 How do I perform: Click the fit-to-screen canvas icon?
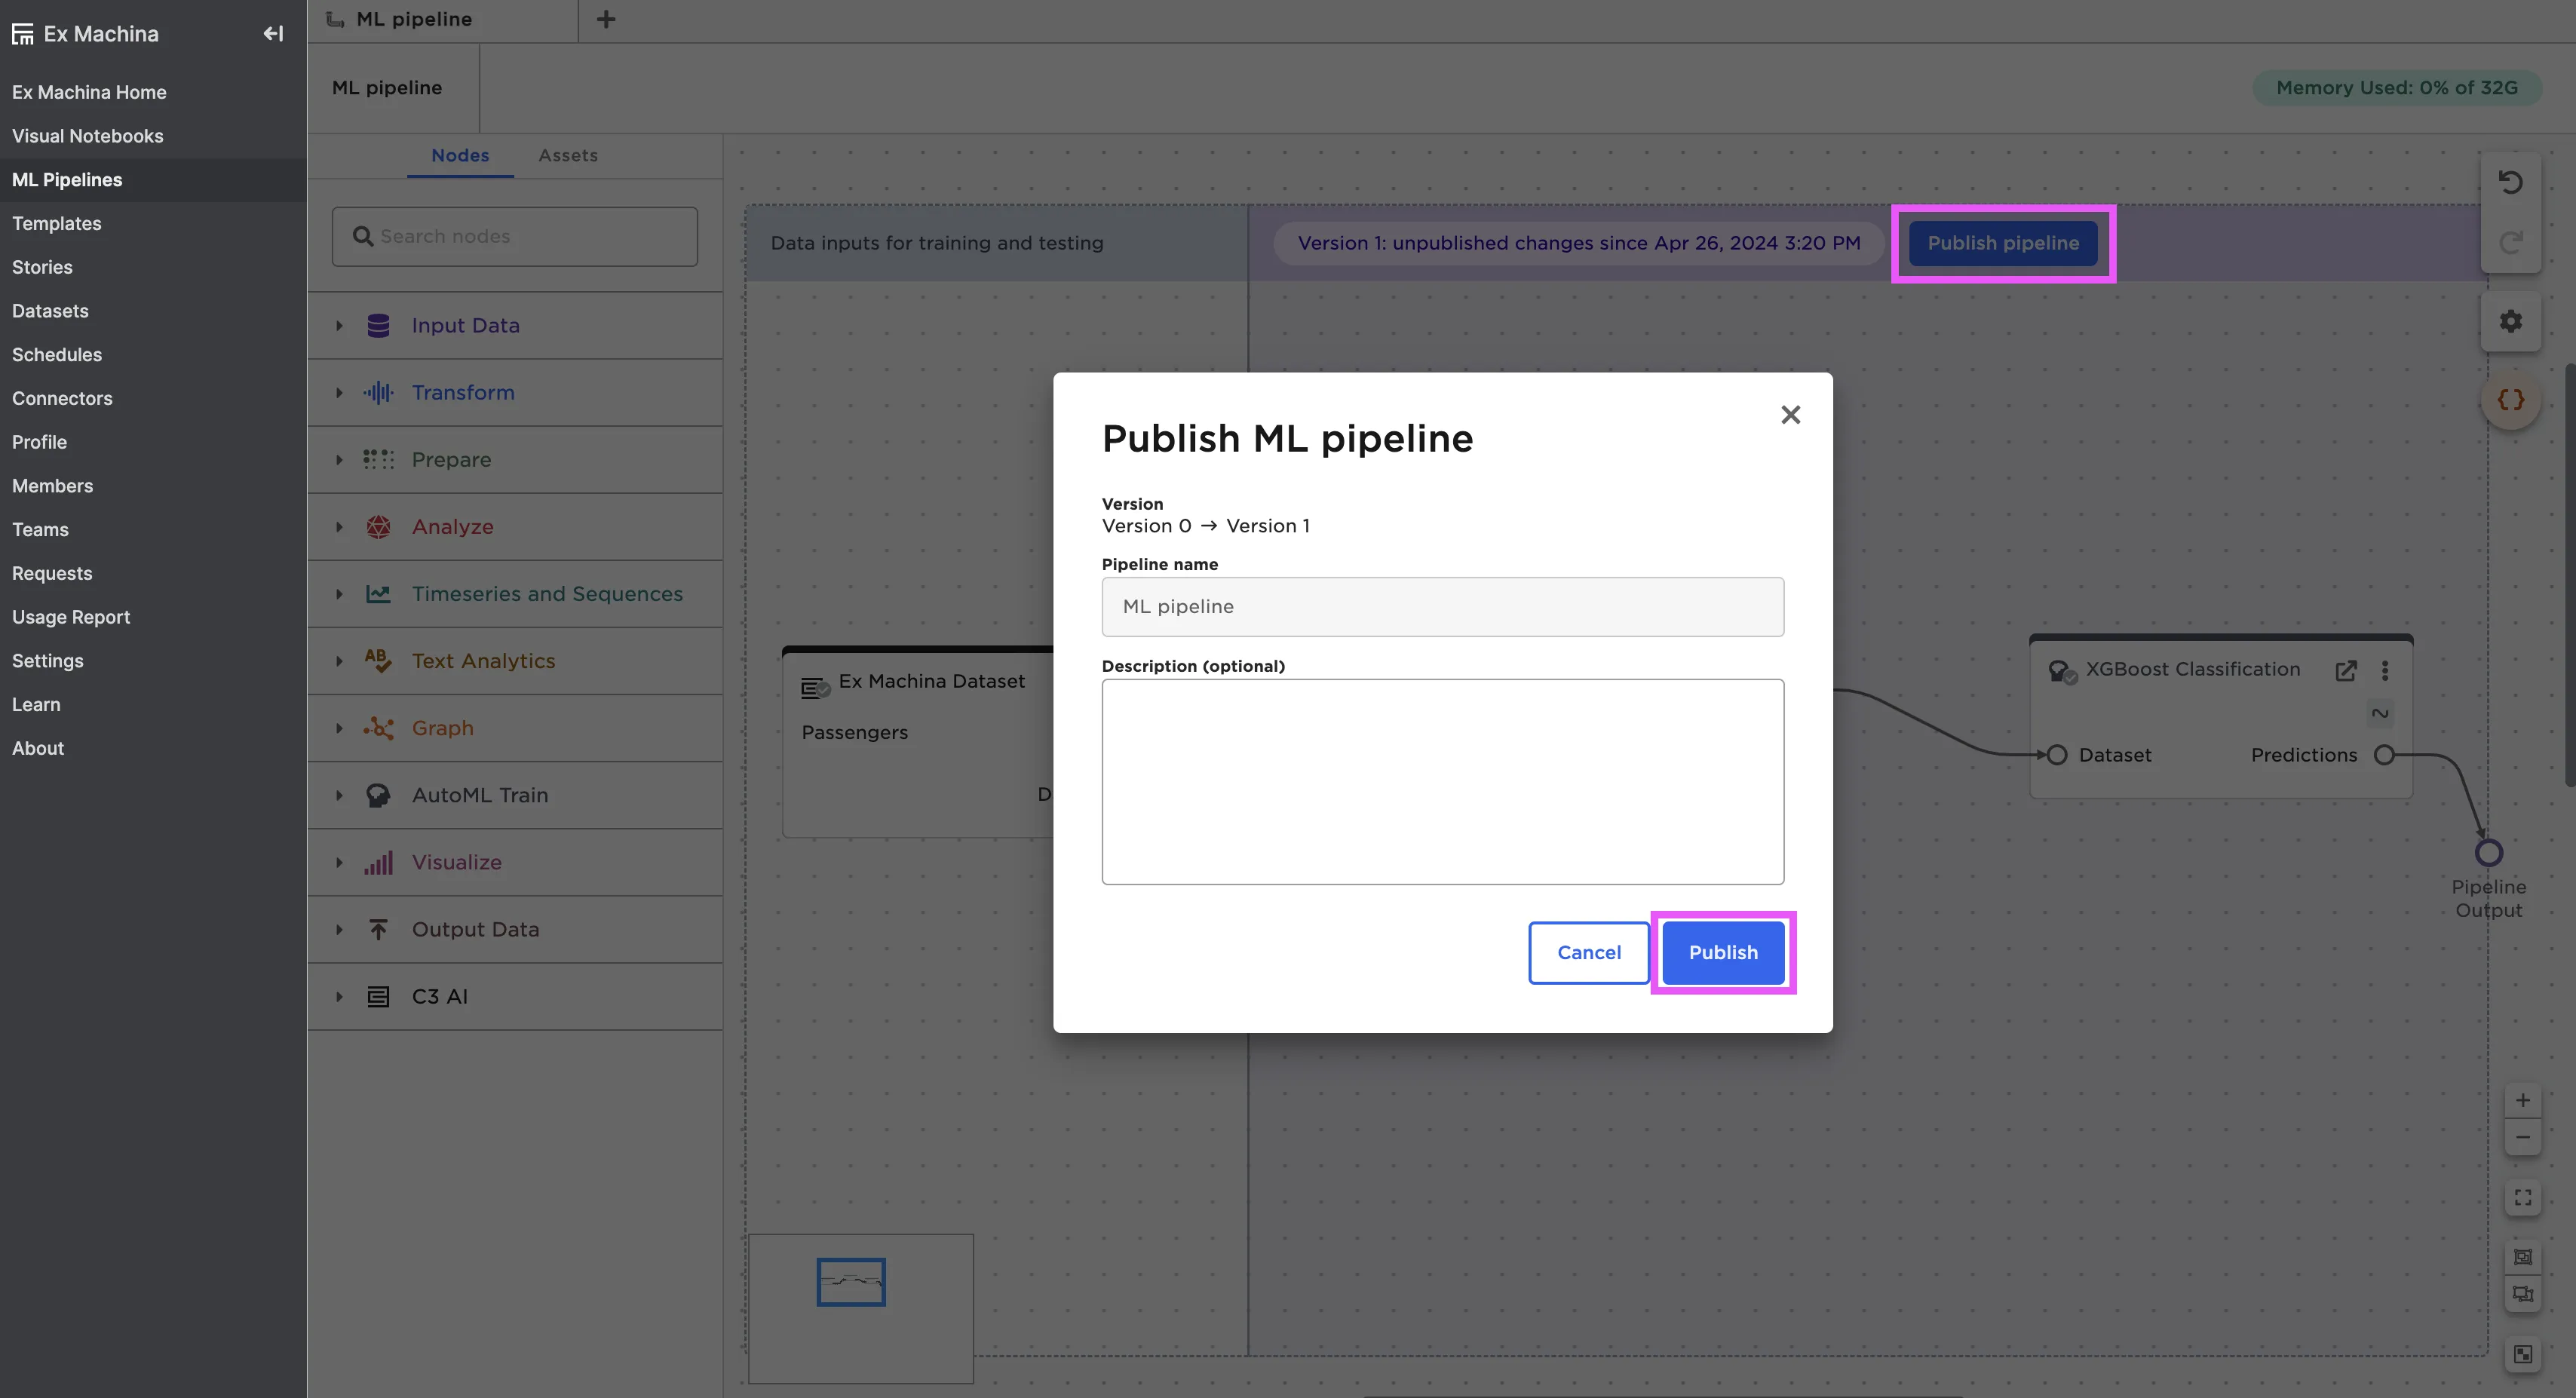coord(2522,1197)
